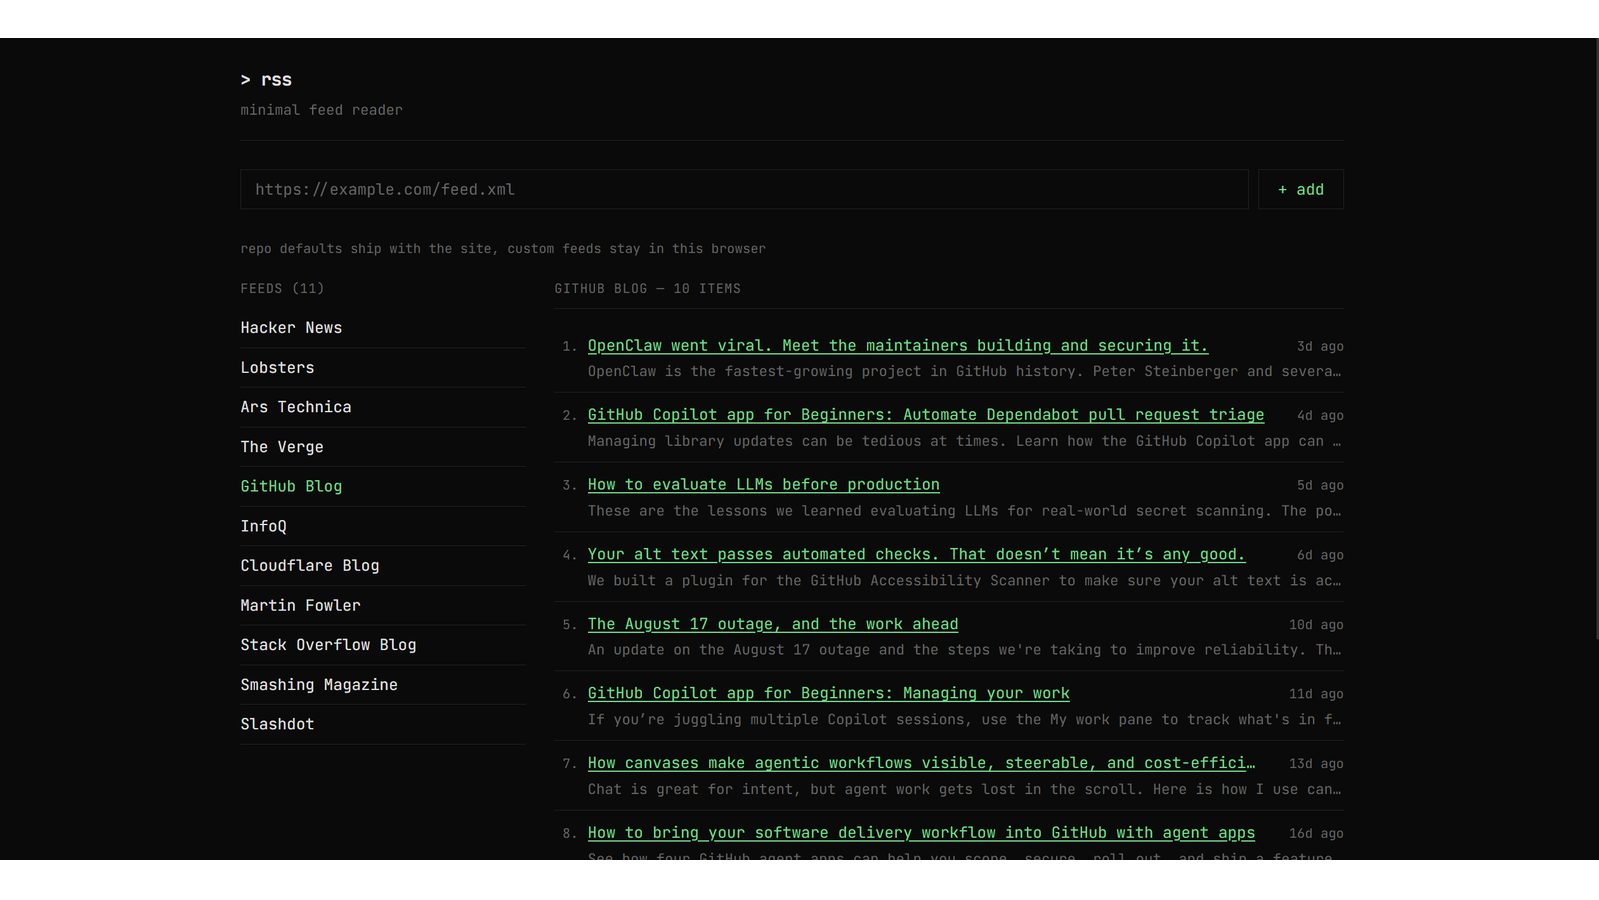Select the Slashdot feed

[x=277, y=724]
